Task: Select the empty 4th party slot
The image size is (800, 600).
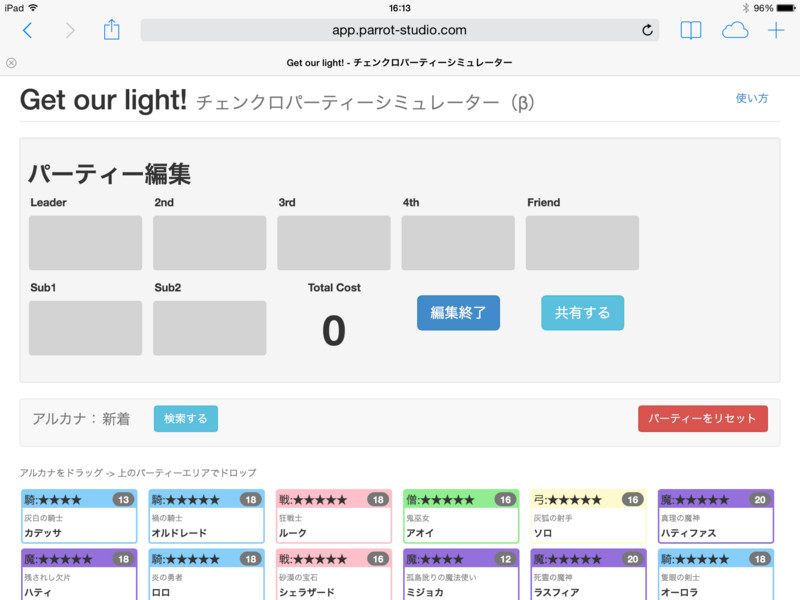Action: pyautogui.click(x=458, y=243)
